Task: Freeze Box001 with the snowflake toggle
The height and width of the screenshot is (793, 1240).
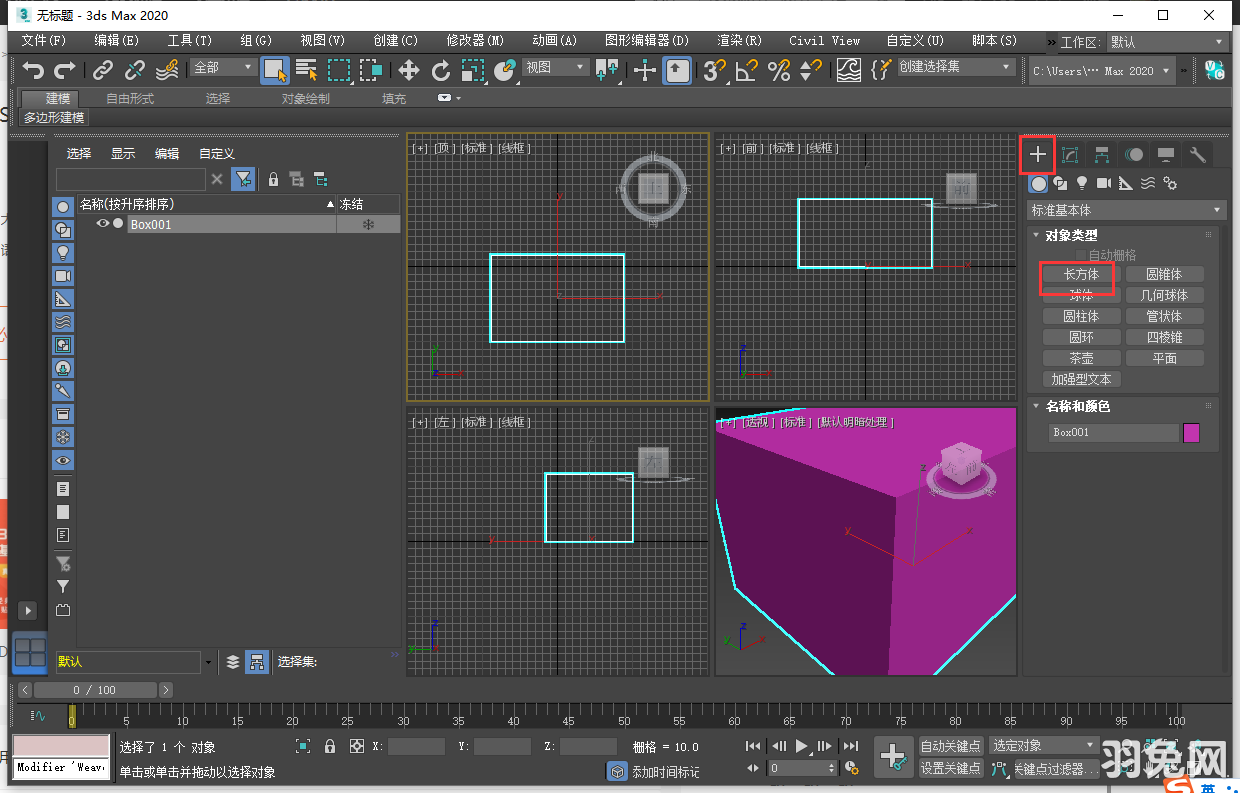Action: tap(368, 224)
